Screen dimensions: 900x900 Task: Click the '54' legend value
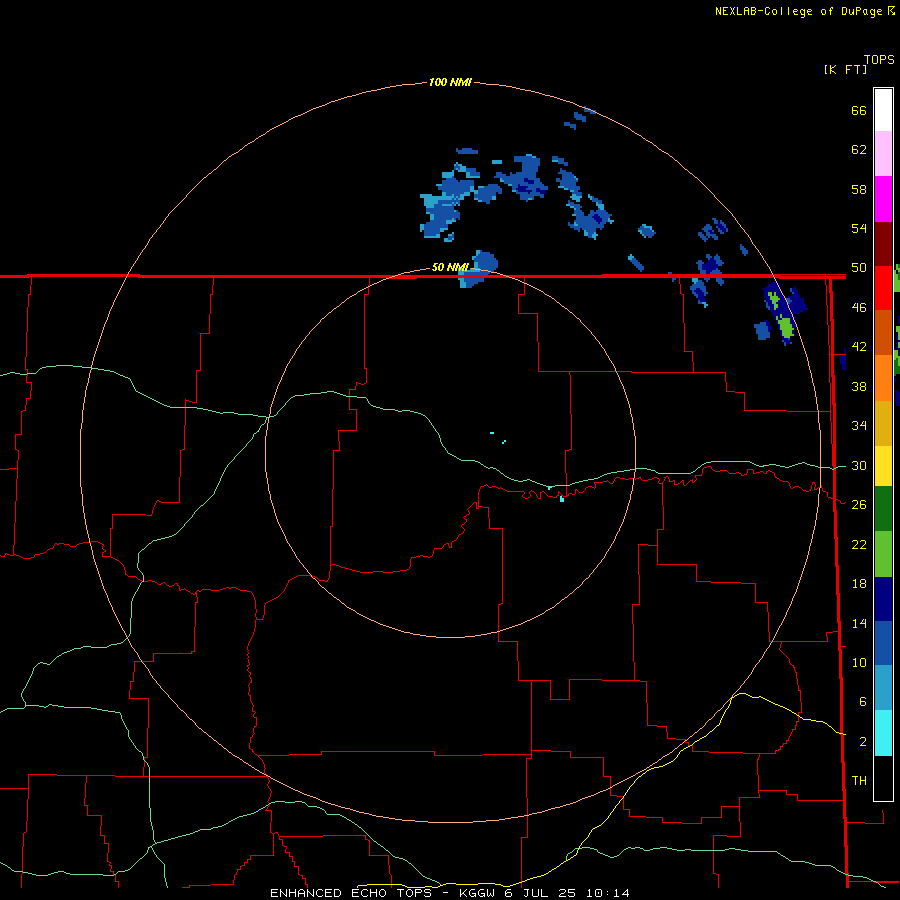859,228
